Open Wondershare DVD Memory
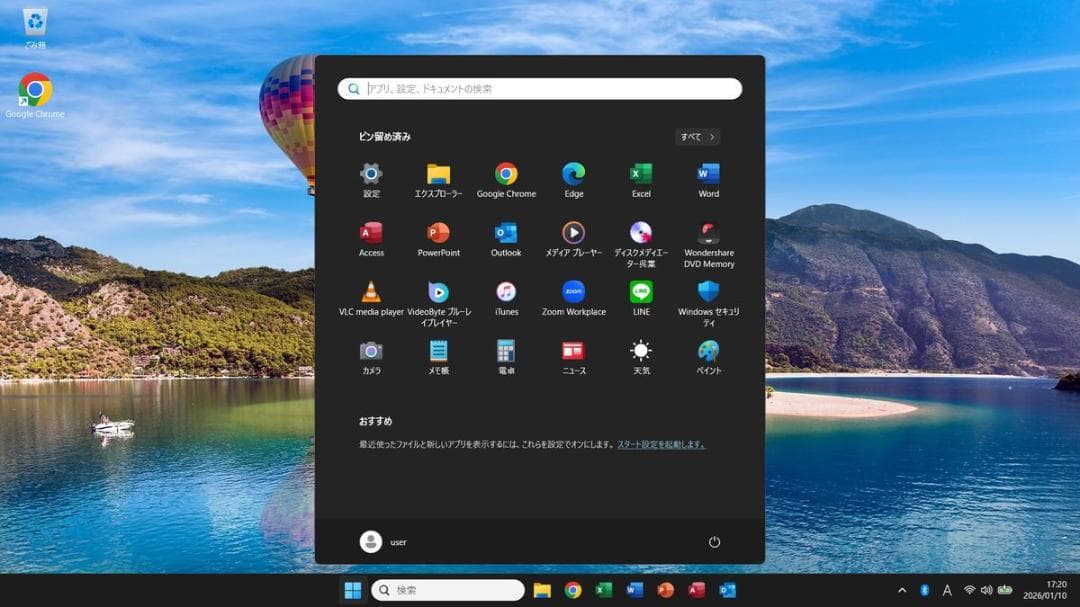The width and height of the screenshot is (1080, 607). click(707, 232)
